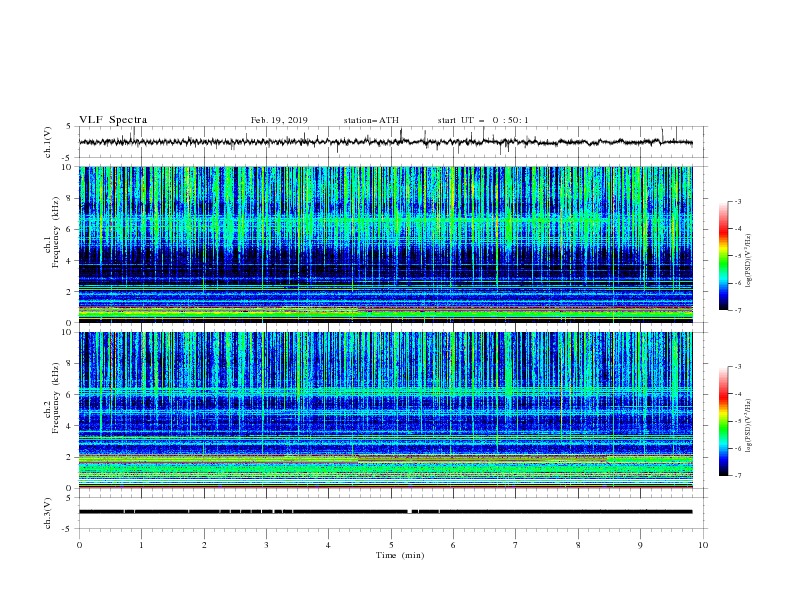Click time axis tick label "1"
Screen dimensions: 792x612
click(141, 545)
